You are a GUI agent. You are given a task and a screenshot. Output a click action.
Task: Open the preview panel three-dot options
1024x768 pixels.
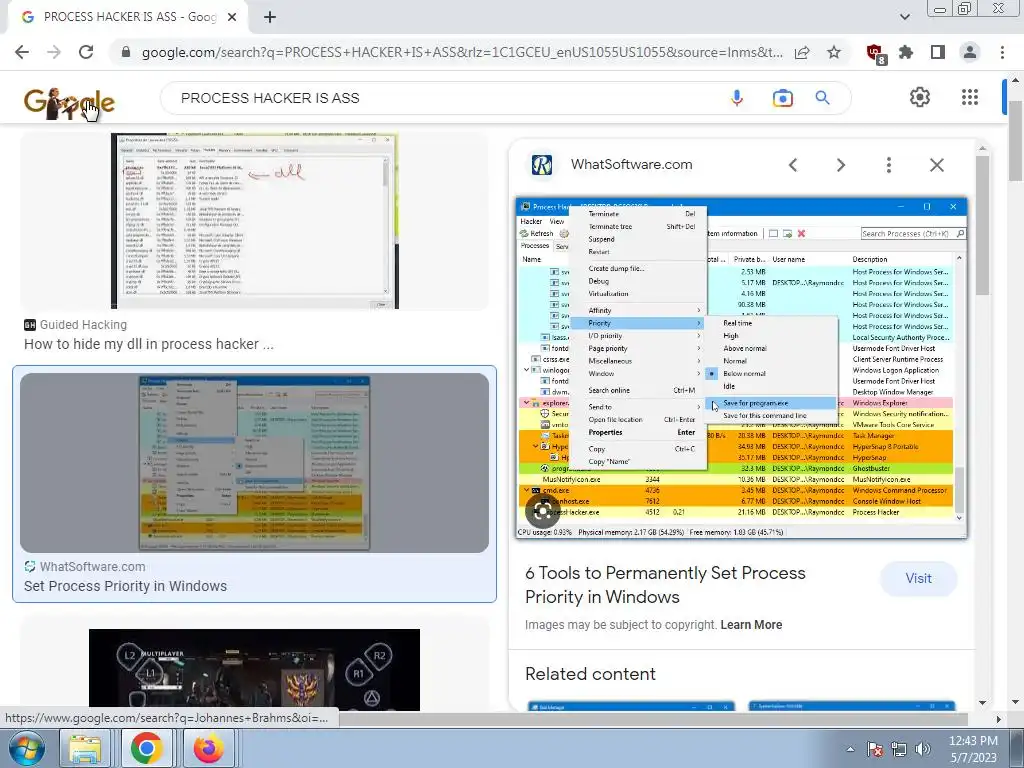[888, 165]
